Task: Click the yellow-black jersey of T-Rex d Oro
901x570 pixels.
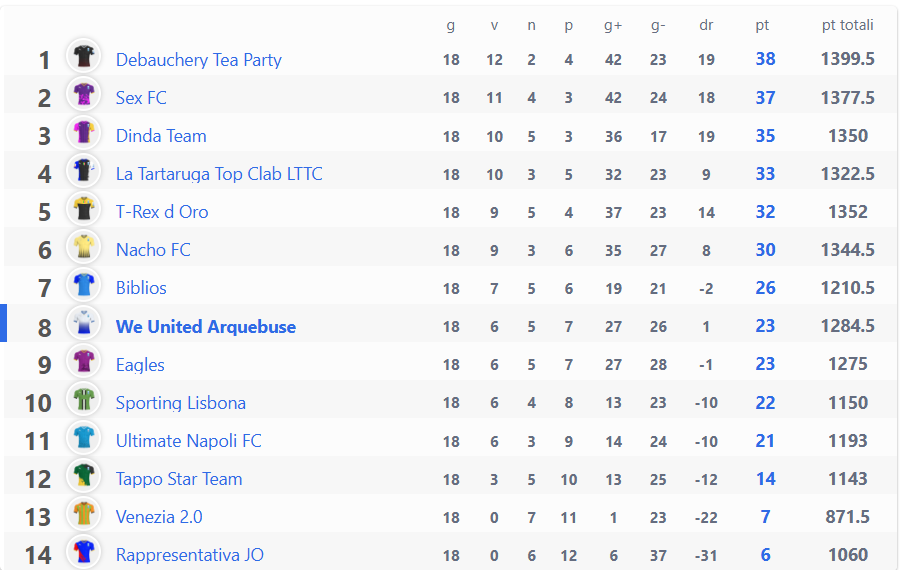Action: [84, 209]
